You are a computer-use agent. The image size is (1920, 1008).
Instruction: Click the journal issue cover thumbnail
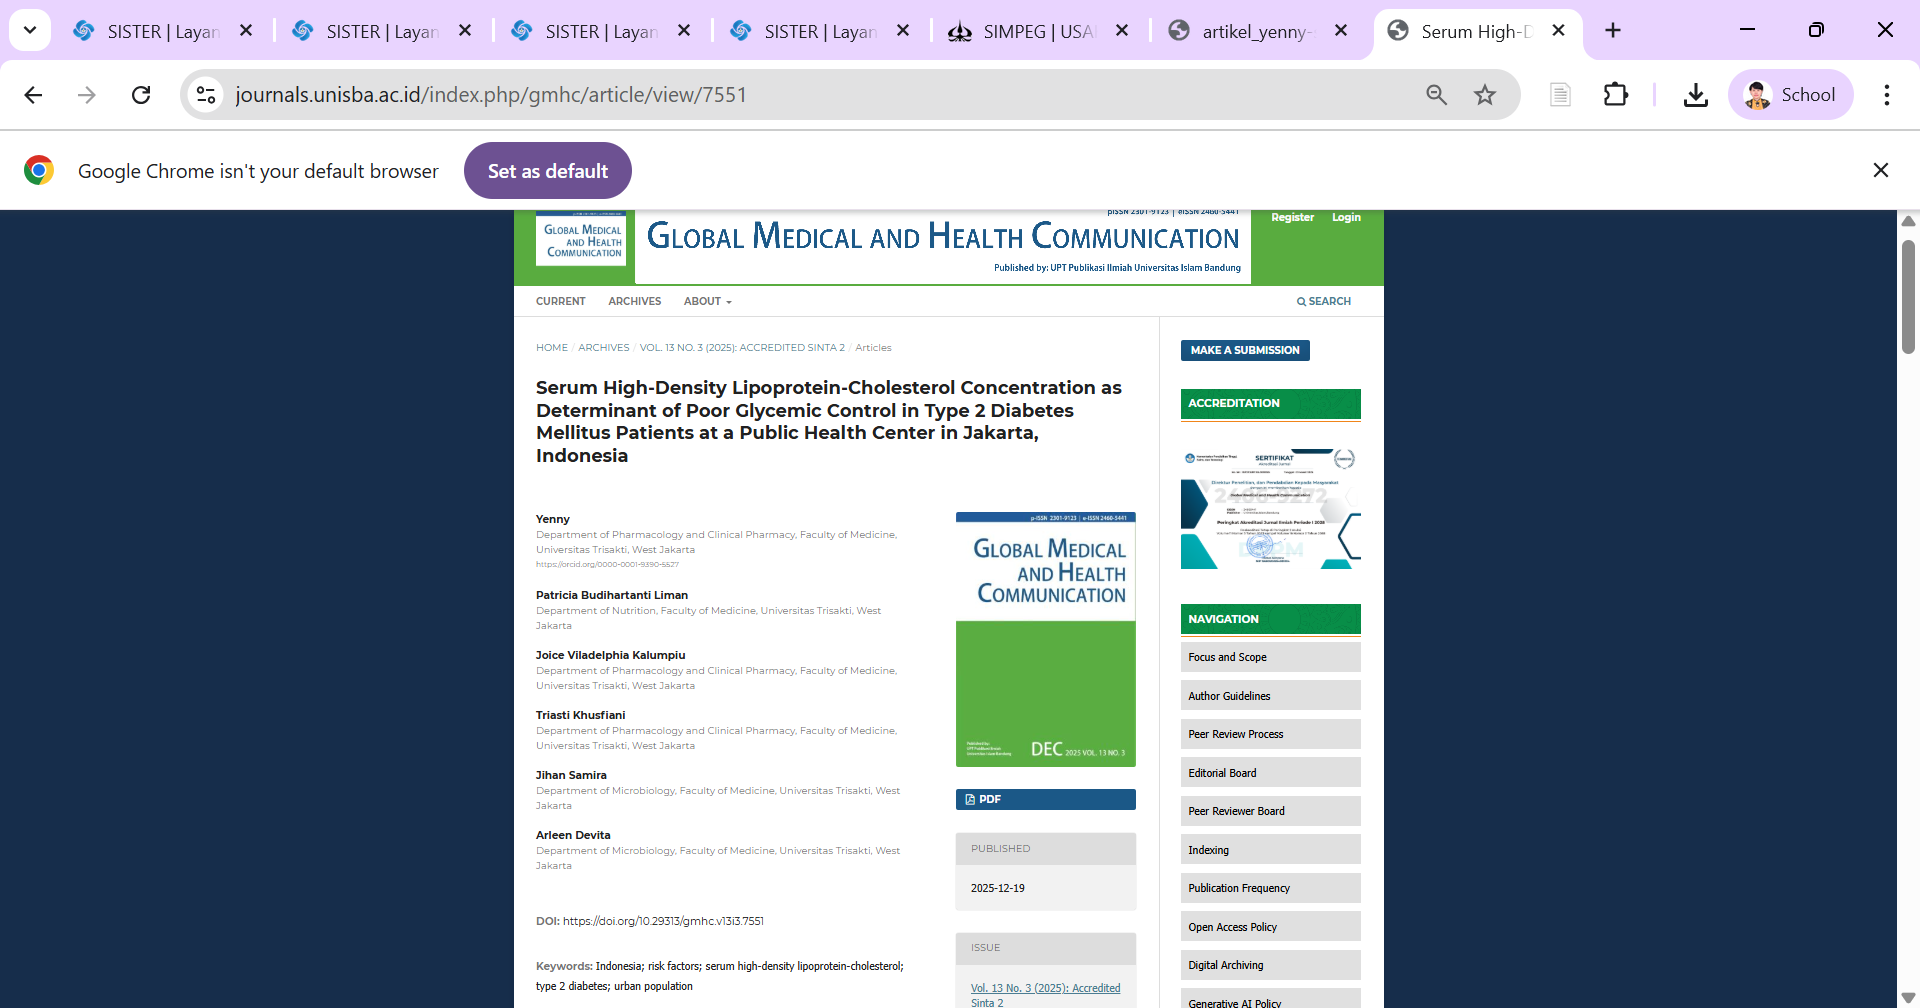click(1045, 640)
